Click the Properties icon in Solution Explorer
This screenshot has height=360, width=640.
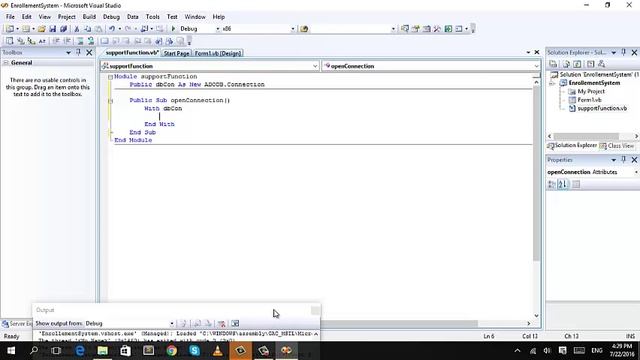coord(553,64)
